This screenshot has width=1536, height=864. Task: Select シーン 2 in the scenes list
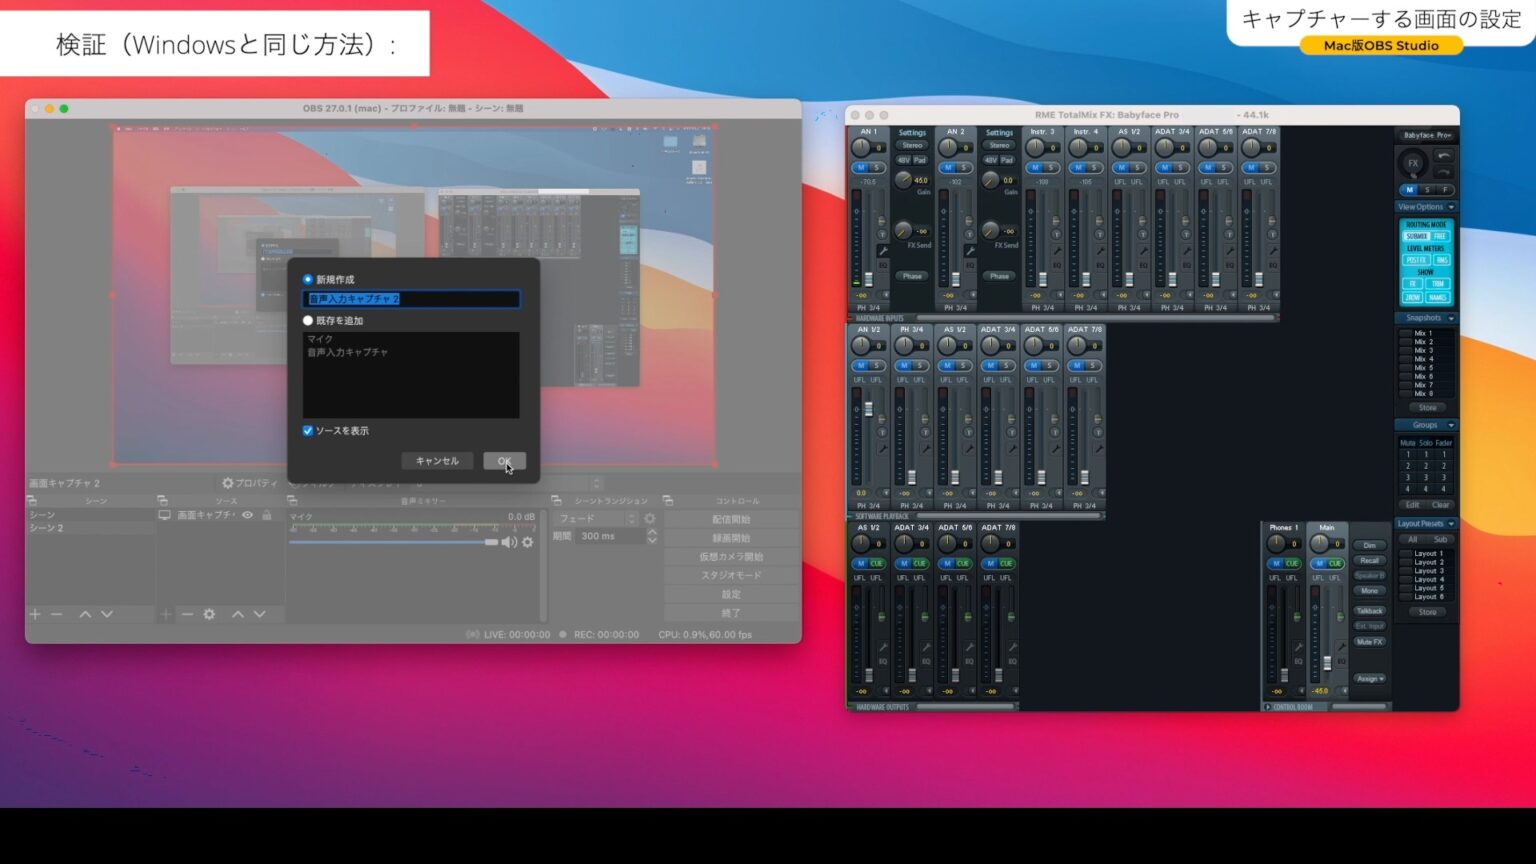[90, 528]
